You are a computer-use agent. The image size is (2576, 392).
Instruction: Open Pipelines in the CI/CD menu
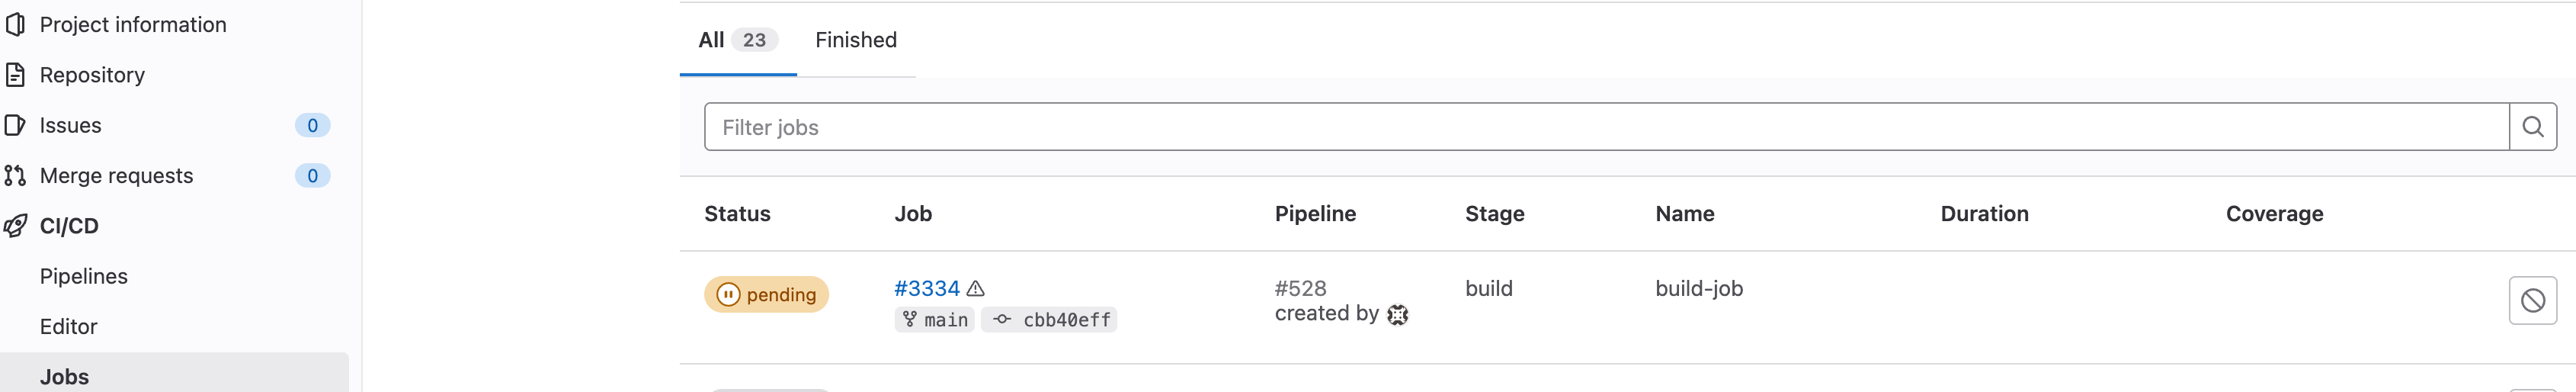(84, 276)
